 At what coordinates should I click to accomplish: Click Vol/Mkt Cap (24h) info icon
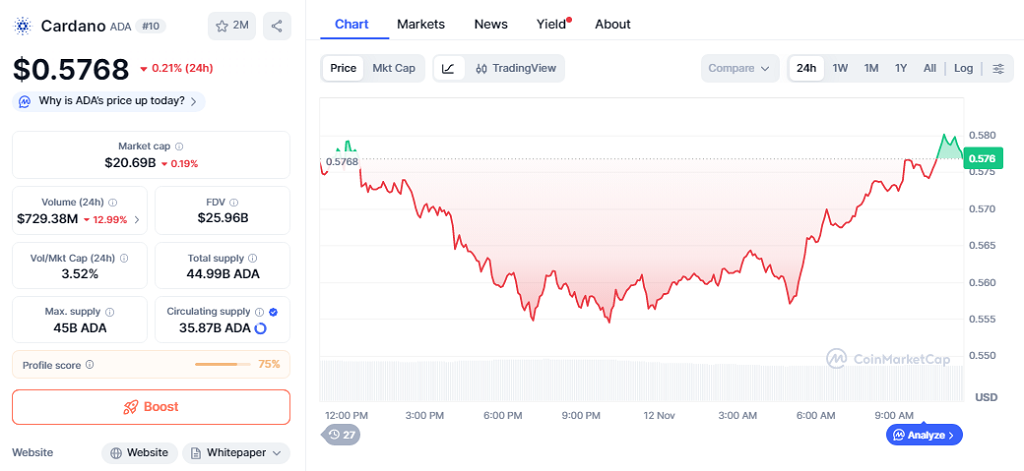[x=124, y=258]
